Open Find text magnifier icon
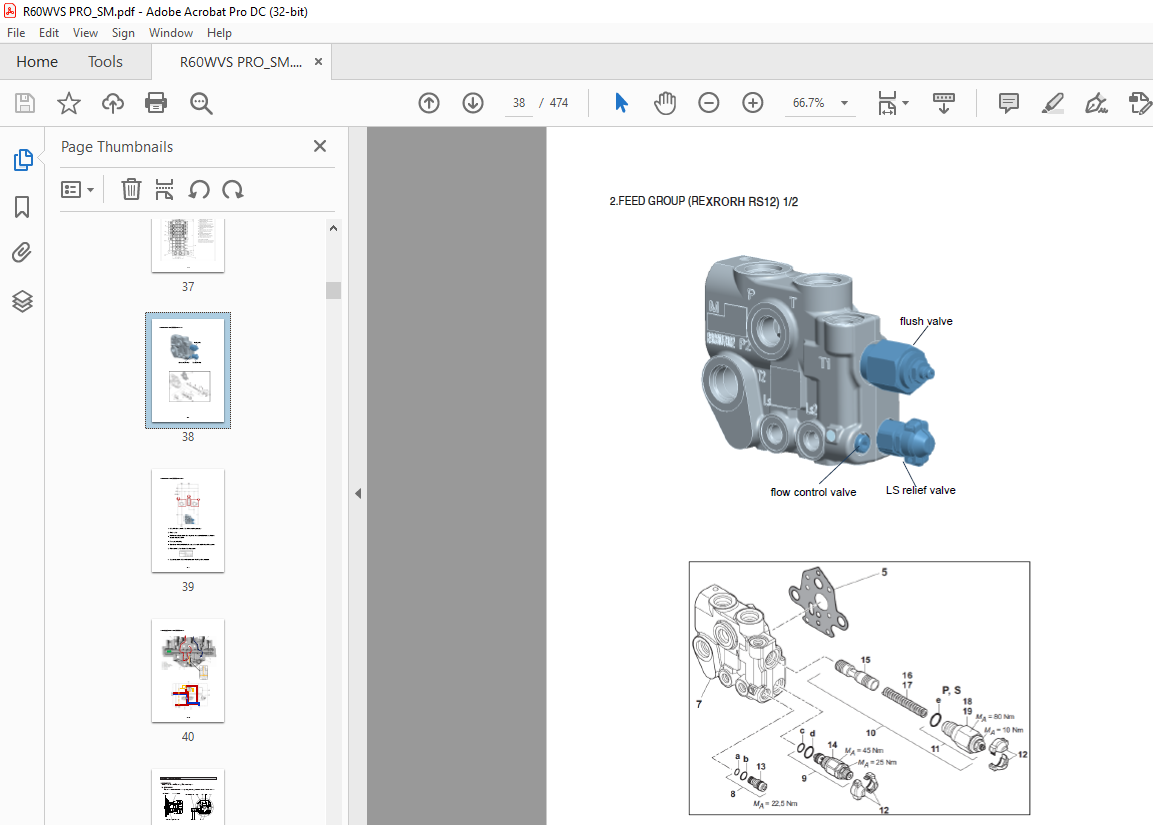 pyautogui.click(x=201, y=103)
